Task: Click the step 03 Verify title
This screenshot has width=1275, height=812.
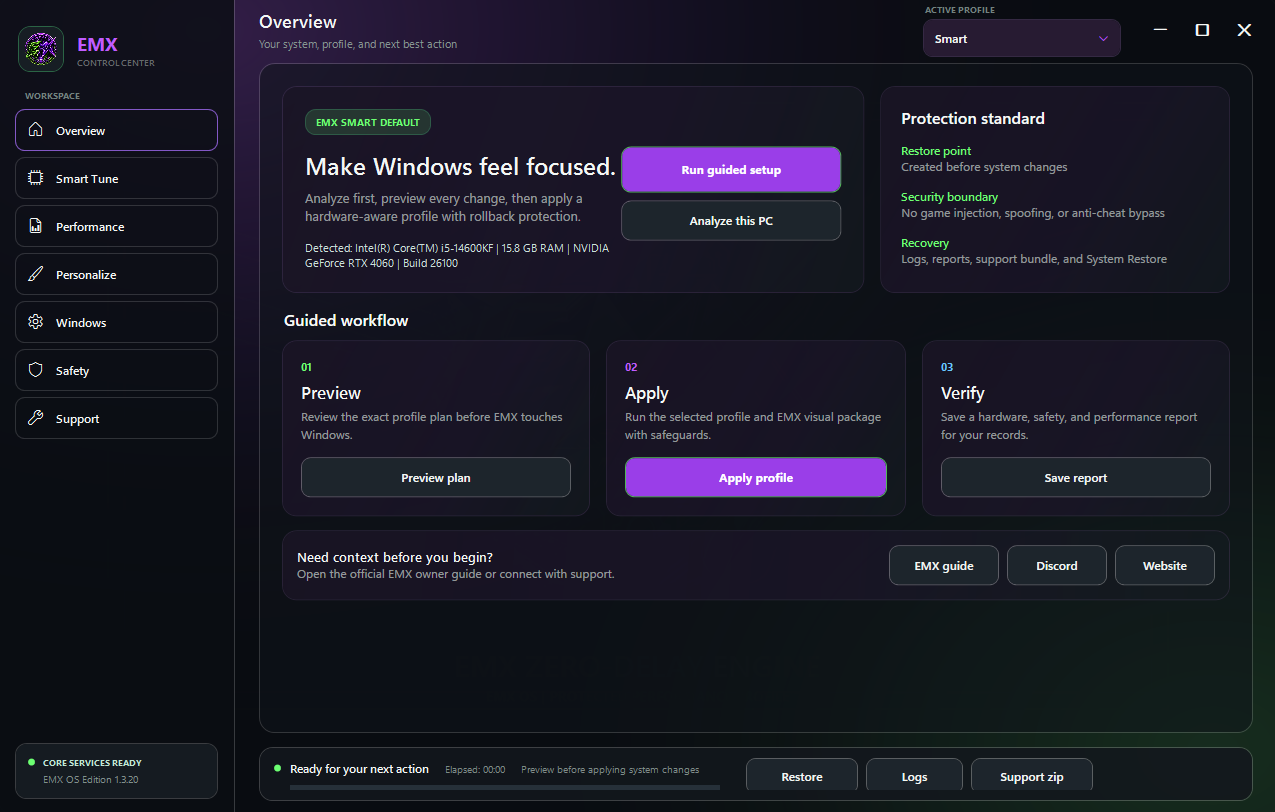Action: click(x=963, y=393)
